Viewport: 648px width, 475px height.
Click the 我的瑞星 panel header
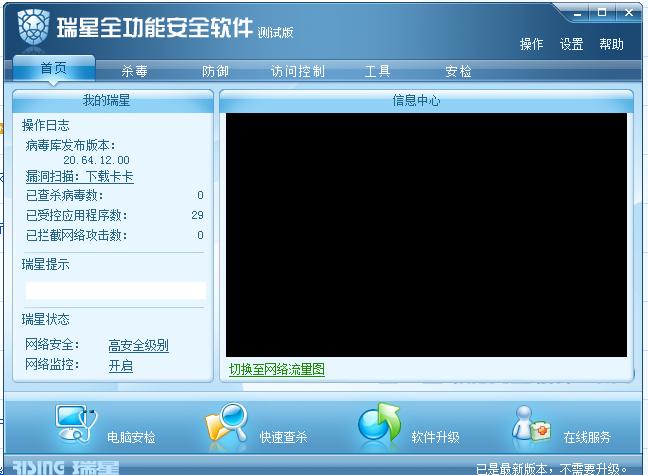tap(112, 100)
